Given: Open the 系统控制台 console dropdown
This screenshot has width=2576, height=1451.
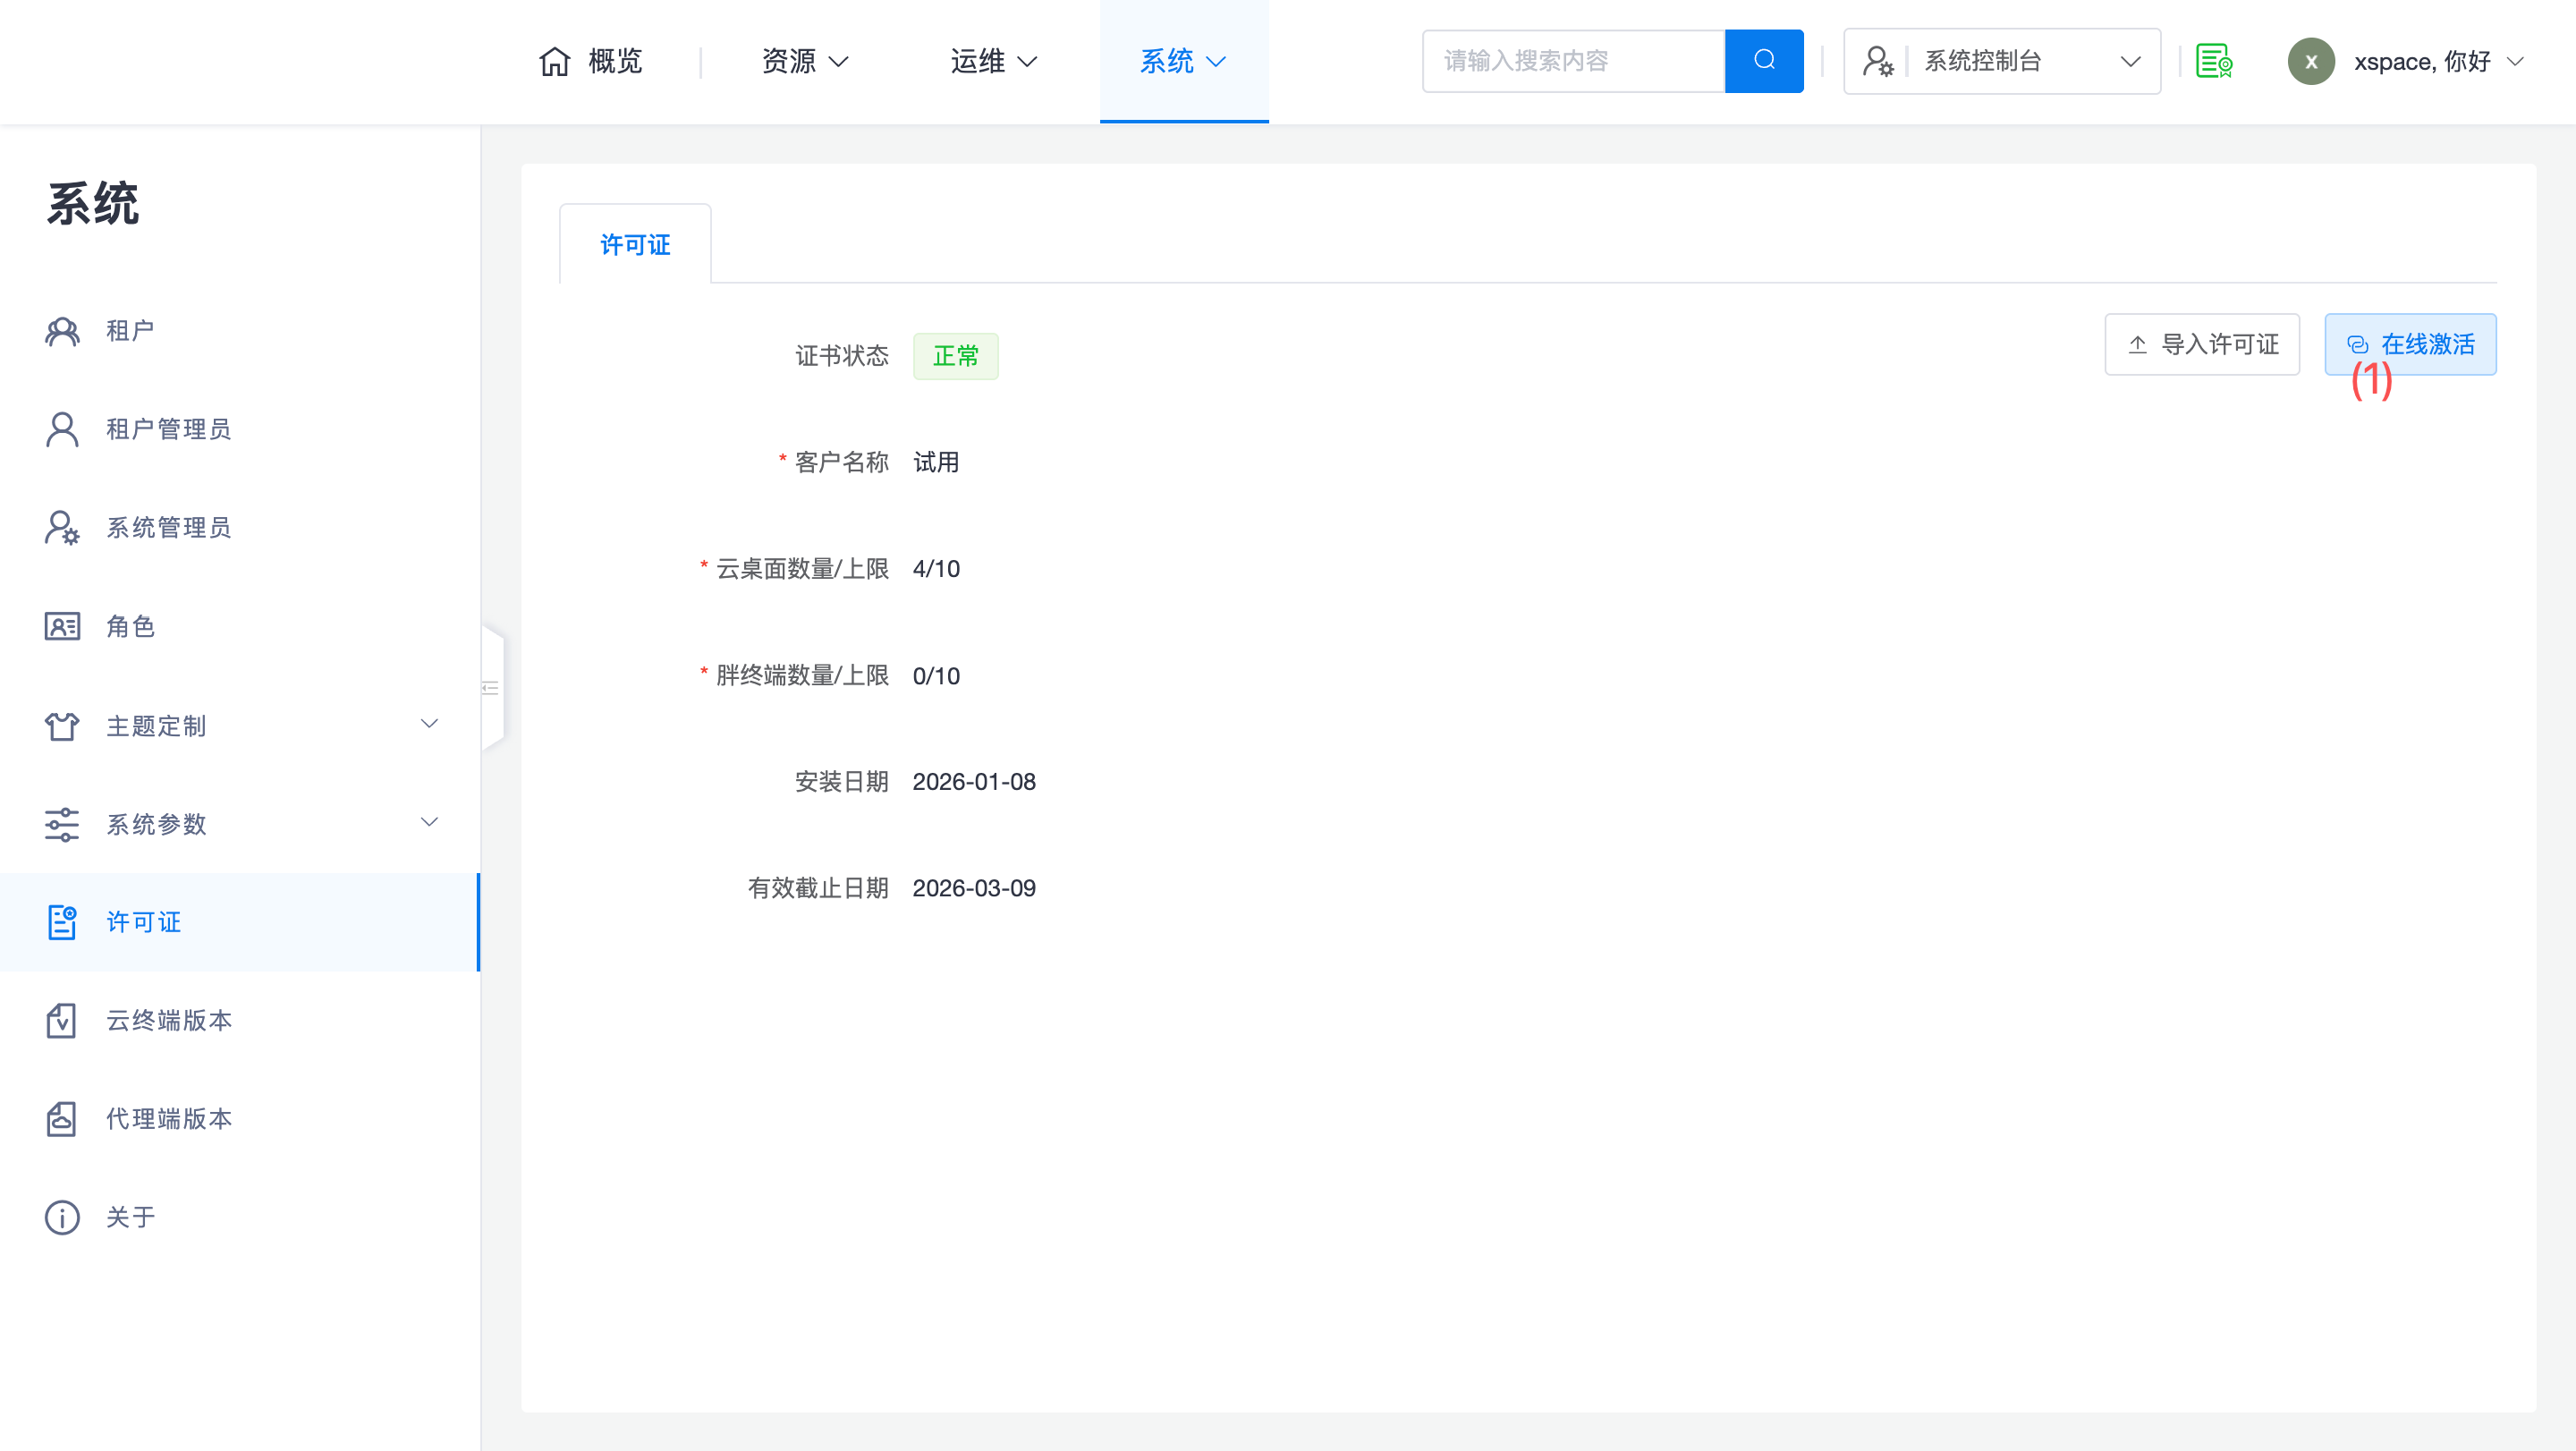Looking at the screenshot, I should point(2002,62).
